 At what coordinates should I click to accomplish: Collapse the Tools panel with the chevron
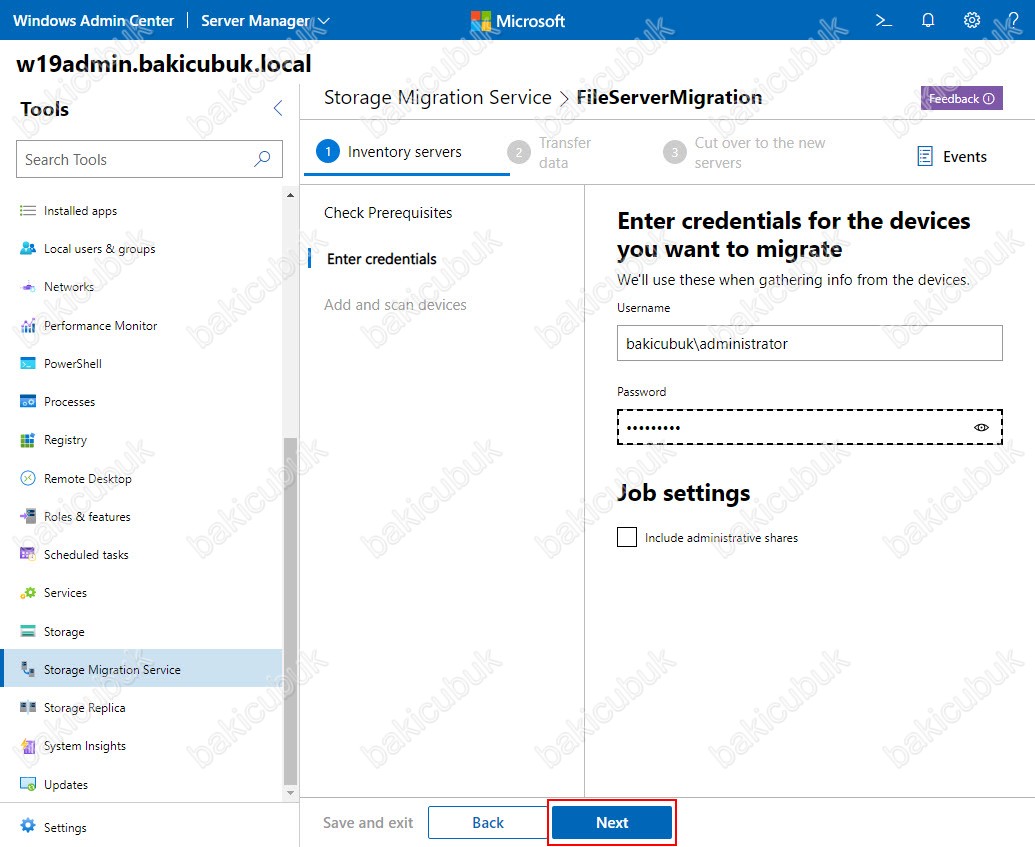point(278,108)
